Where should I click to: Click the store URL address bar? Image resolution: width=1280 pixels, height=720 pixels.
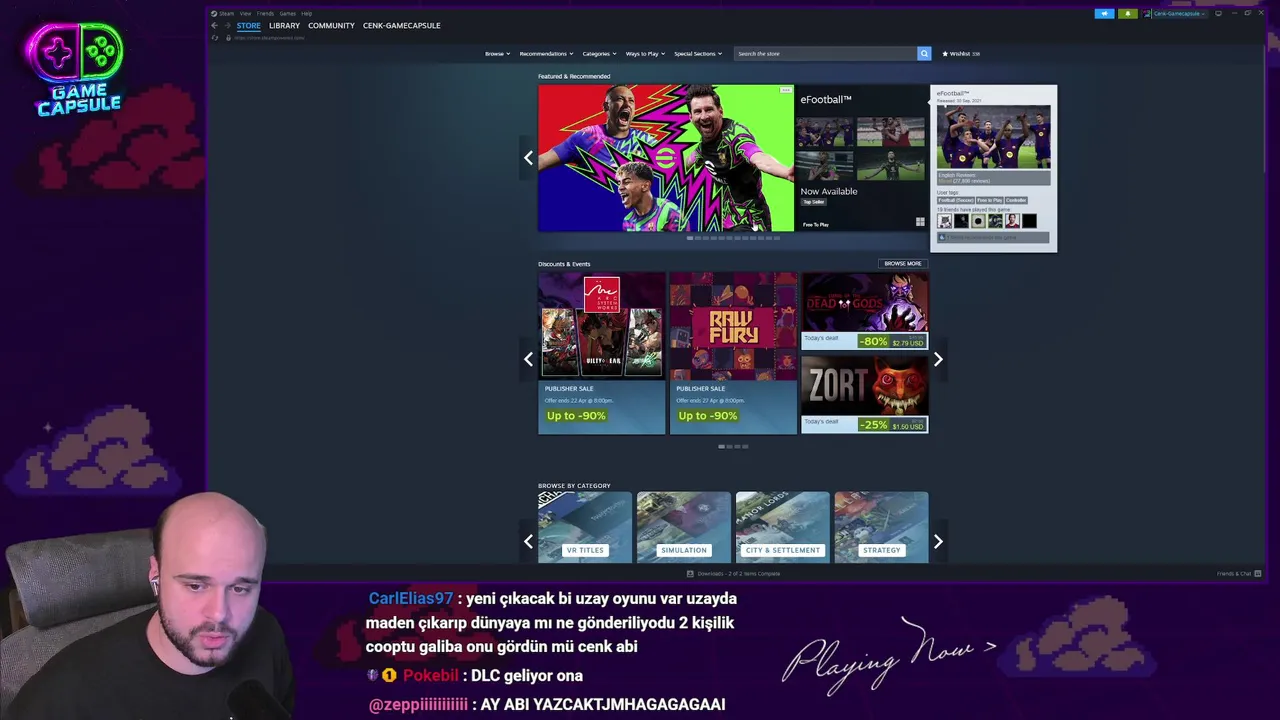(270, 38)
